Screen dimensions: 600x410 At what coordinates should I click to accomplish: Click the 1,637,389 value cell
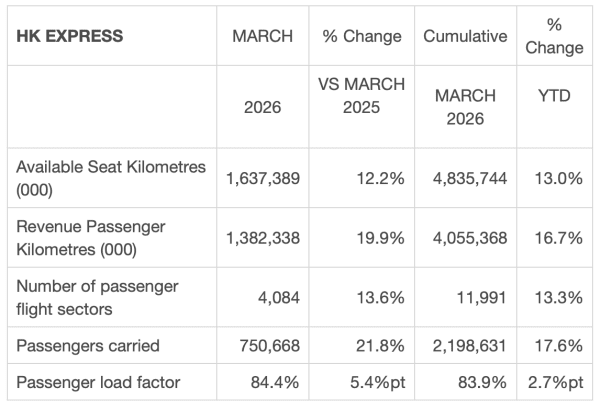coord(264,178)
